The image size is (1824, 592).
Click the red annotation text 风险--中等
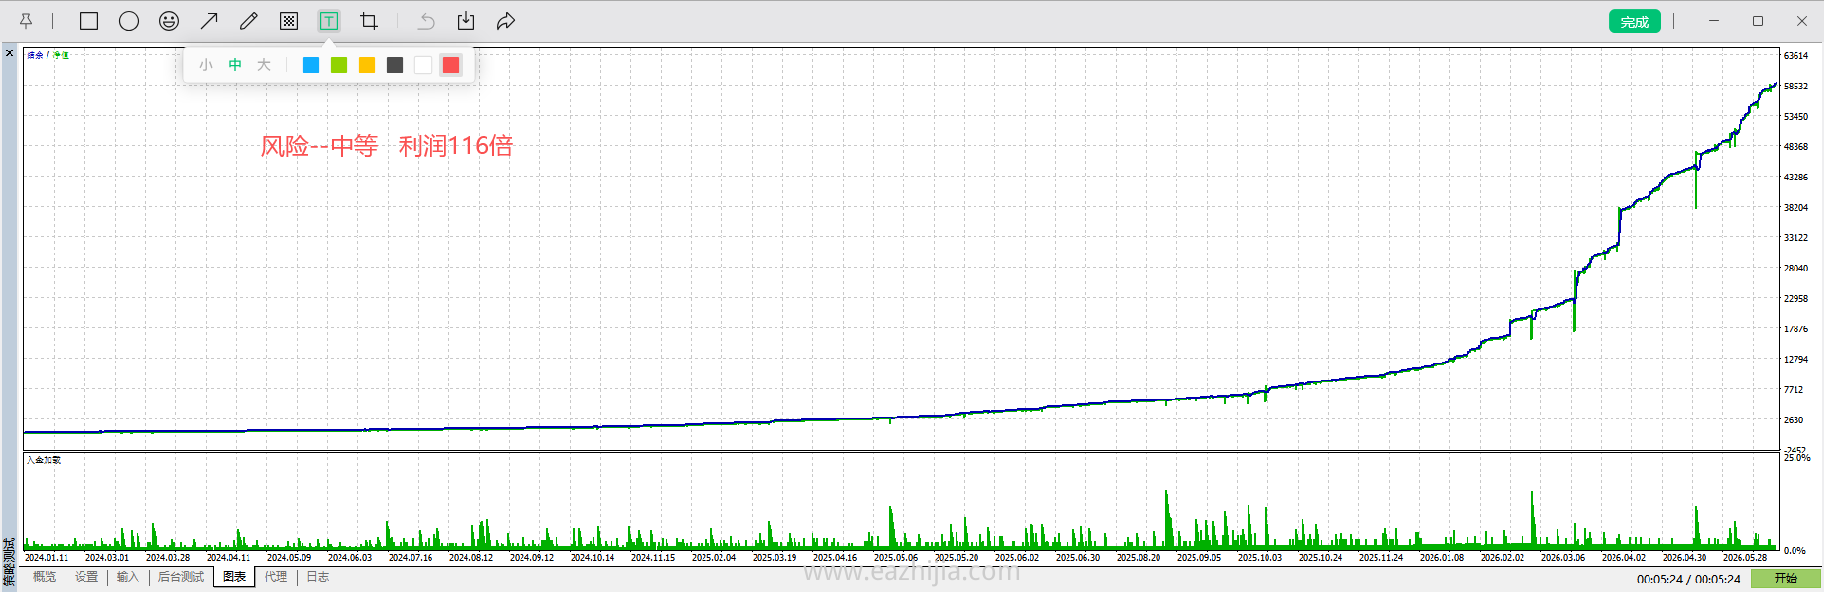click(x=319, y=146)
